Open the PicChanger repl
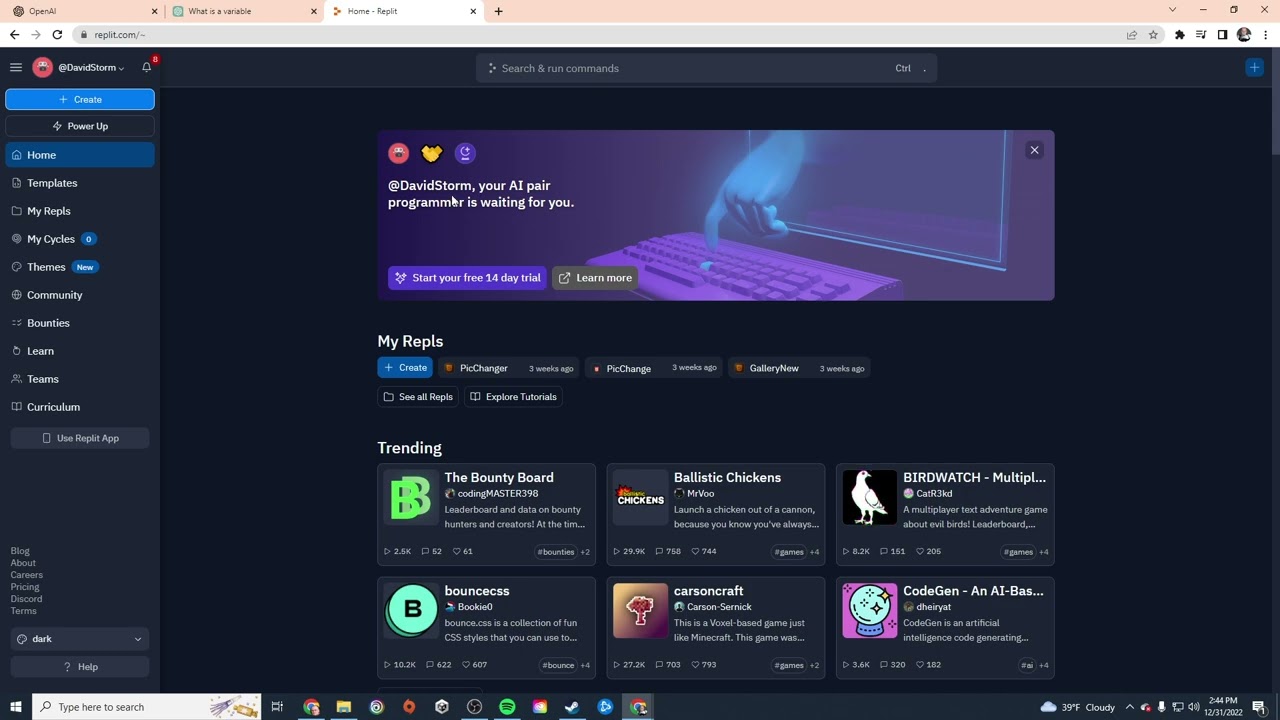The height and width of the screenshot is (720, 1280). [508, 368]
